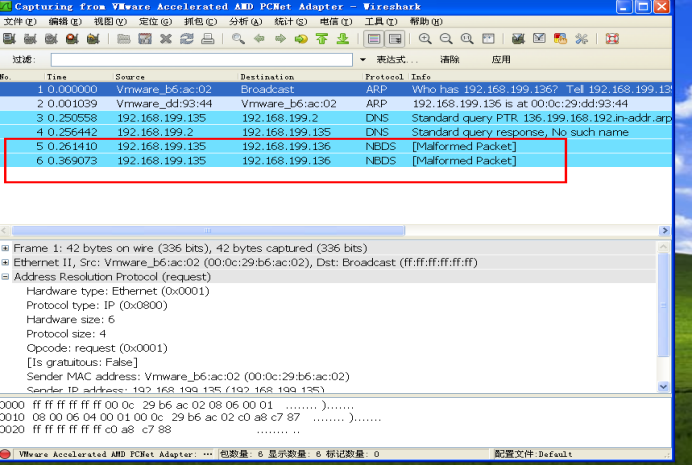Viewport: 692px width, 465px height.
Task: Select packet 4 DNS query response row
Action: click(336, 132)
